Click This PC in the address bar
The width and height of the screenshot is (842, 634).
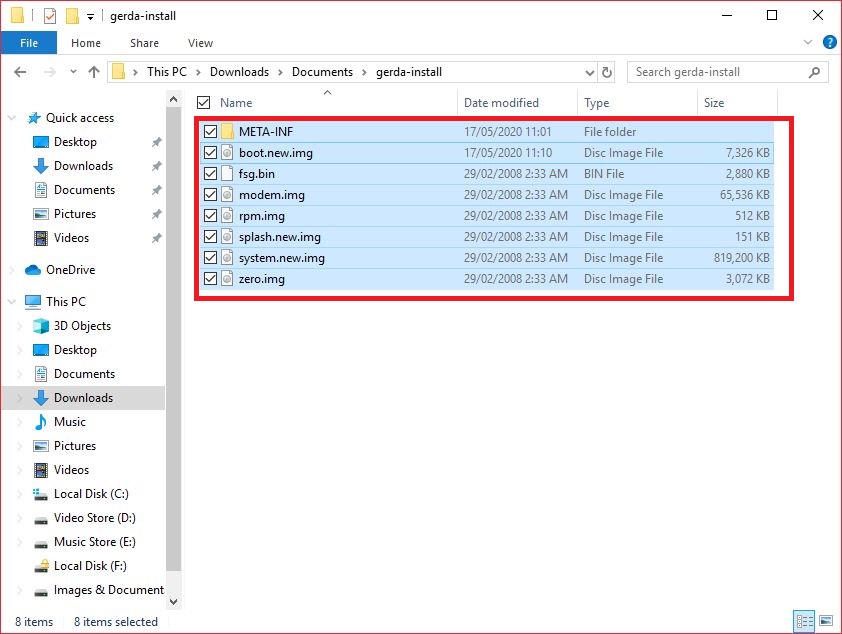(x=167, y=72)
